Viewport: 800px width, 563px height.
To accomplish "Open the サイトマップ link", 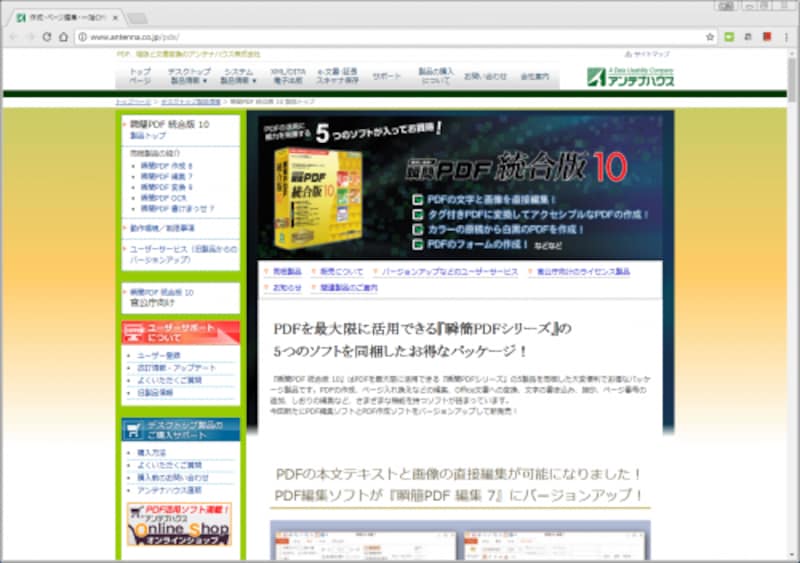I will coord(648,54).
